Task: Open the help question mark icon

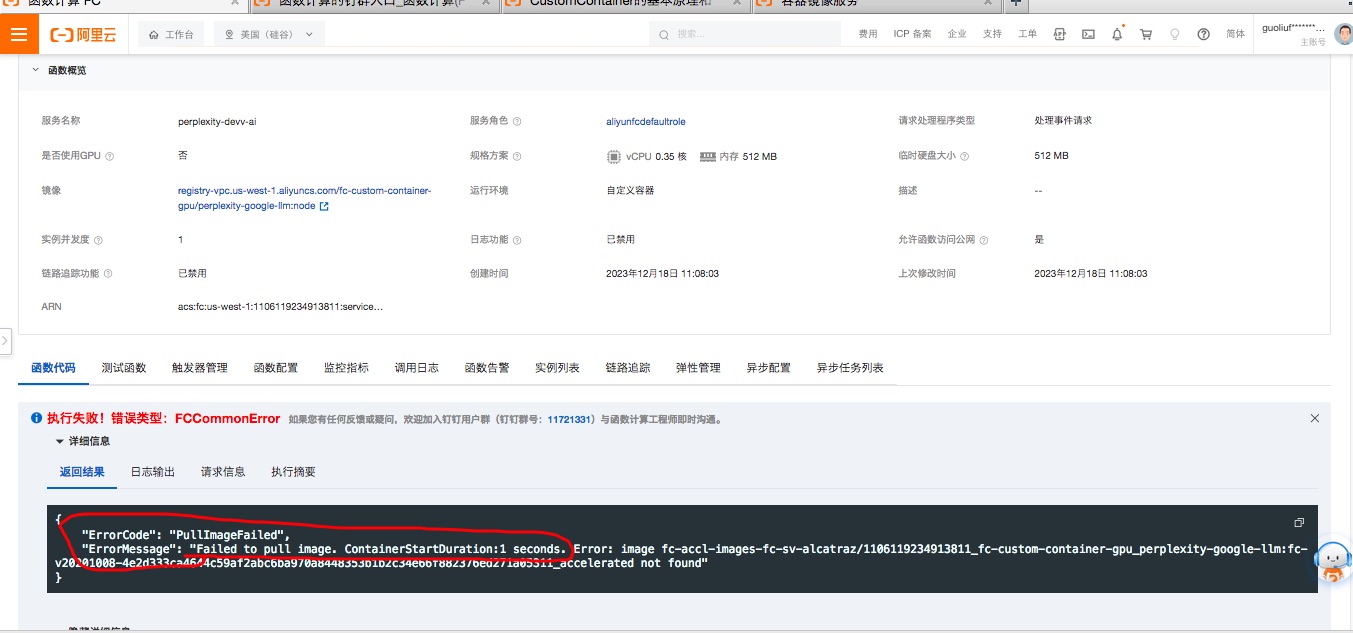Action: click(1203, 34)
